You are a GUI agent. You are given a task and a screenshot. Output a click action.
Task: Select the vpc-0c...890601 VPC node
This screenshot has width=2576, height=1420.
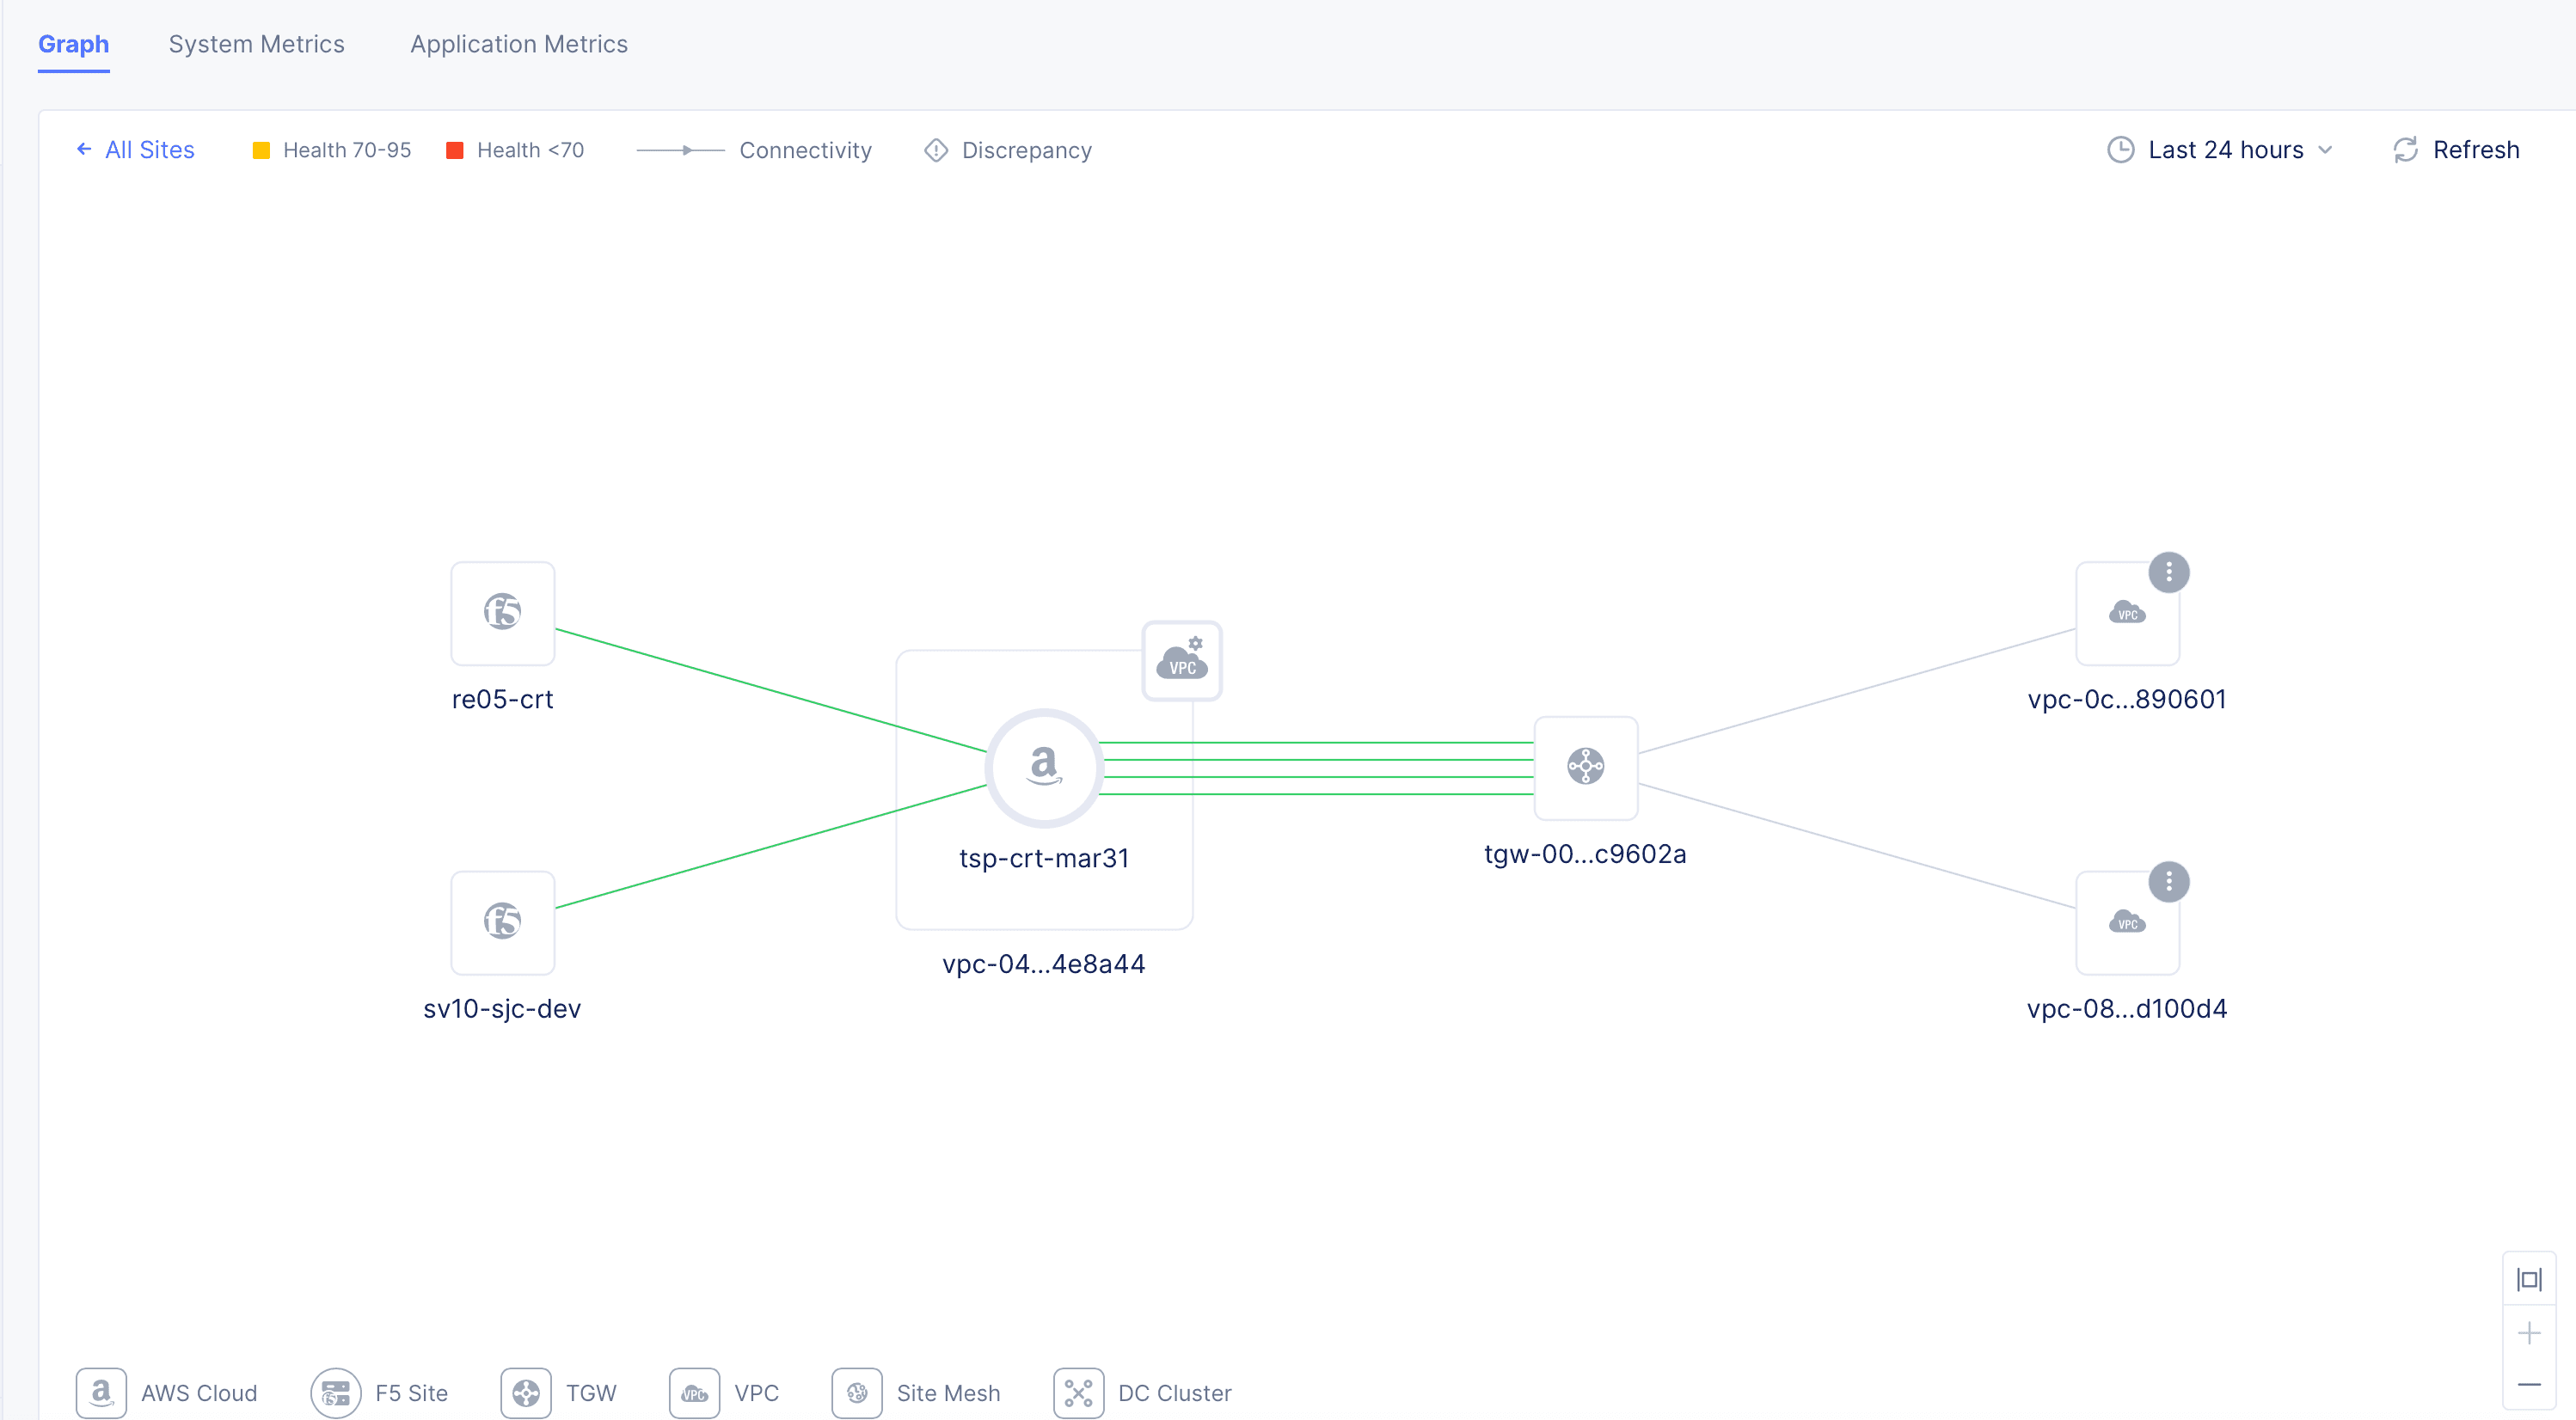click(x=2126, y=614)
